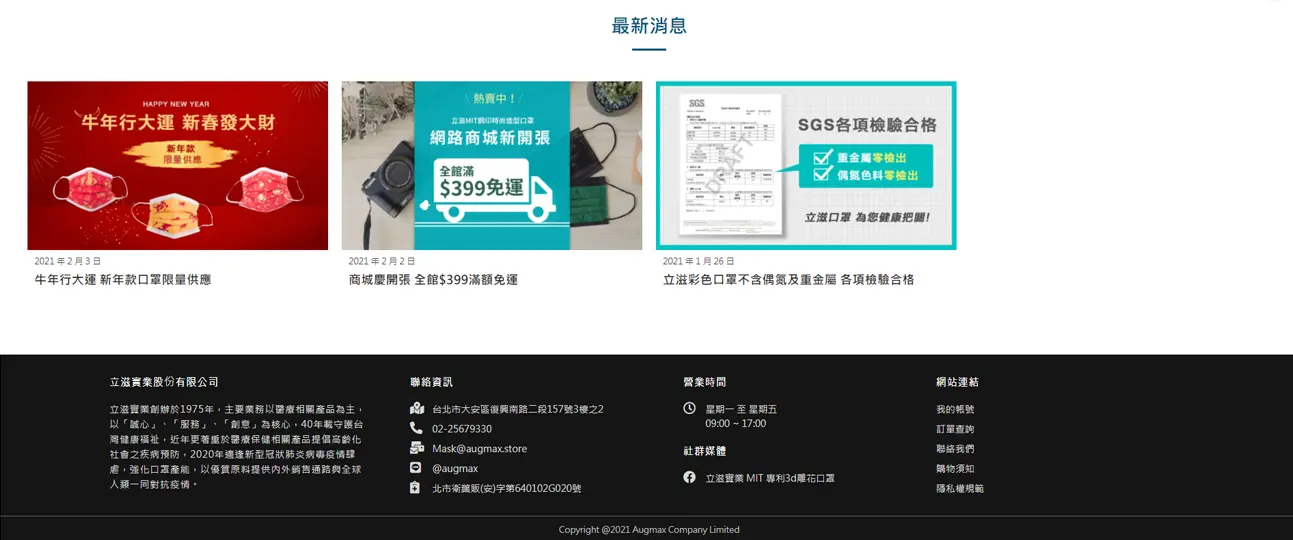Open article 立滋彩色口罩不含偶氮及重金屬
This screenshot has width=1293, height=540.
pos(788,280)
